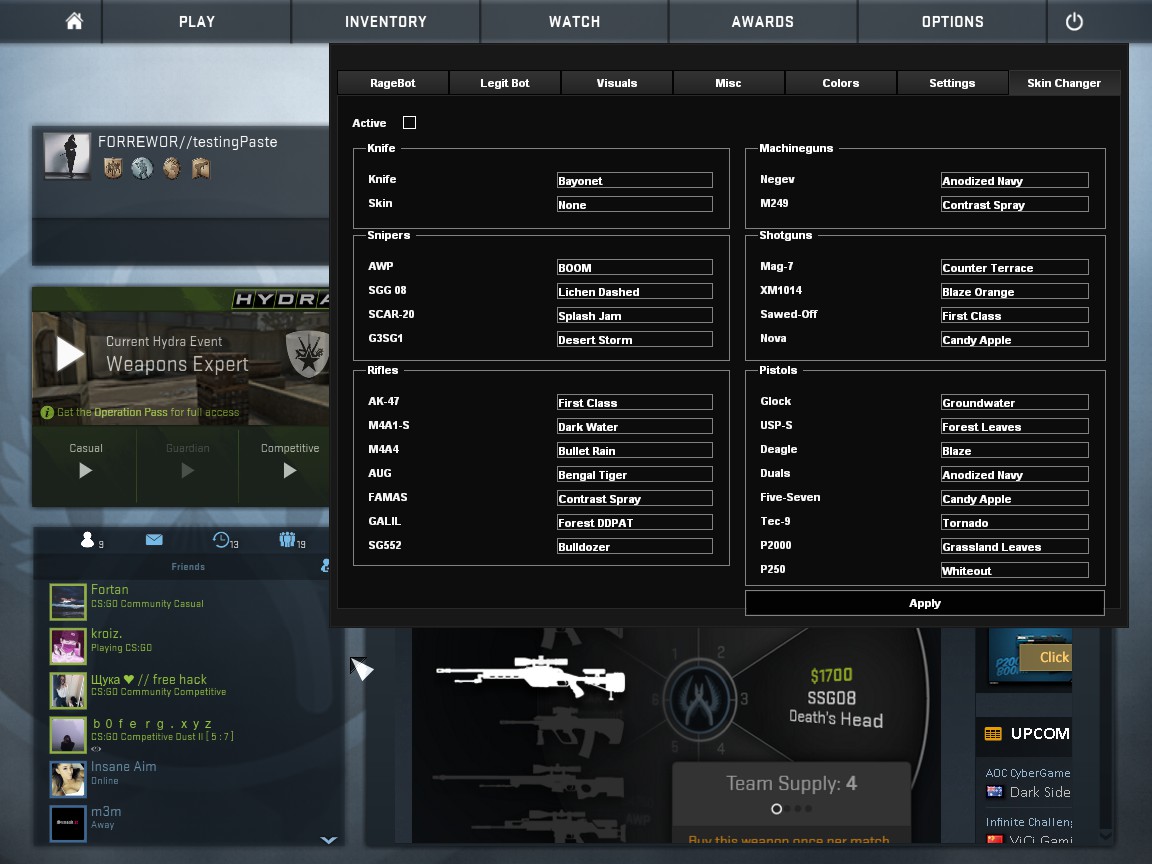Switch to the Settings tab
The width and height of the screenshot is (1152, 864).
[952, 83]
